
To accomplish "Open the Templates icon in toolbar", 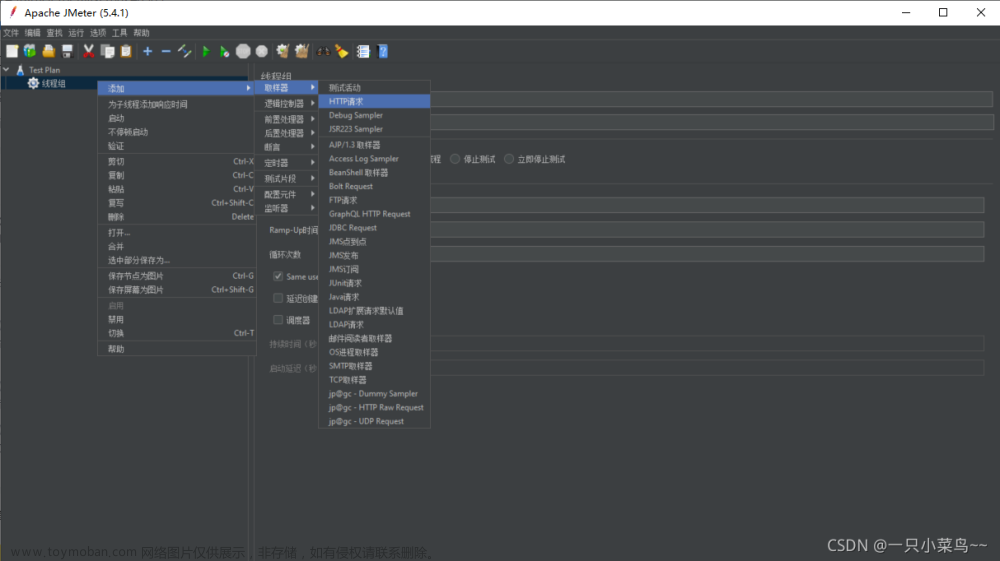I will (x=30, y=51).
